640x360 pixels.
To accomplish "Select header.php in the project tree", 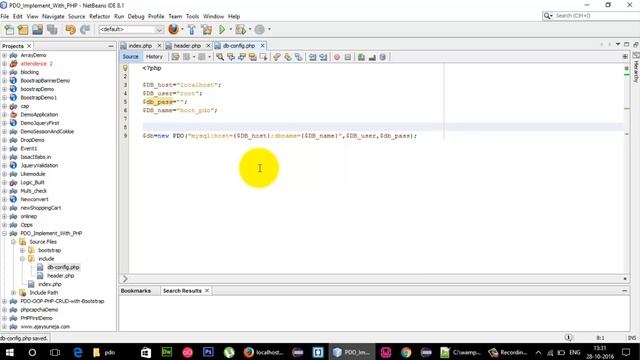I will tap(60, 276).
